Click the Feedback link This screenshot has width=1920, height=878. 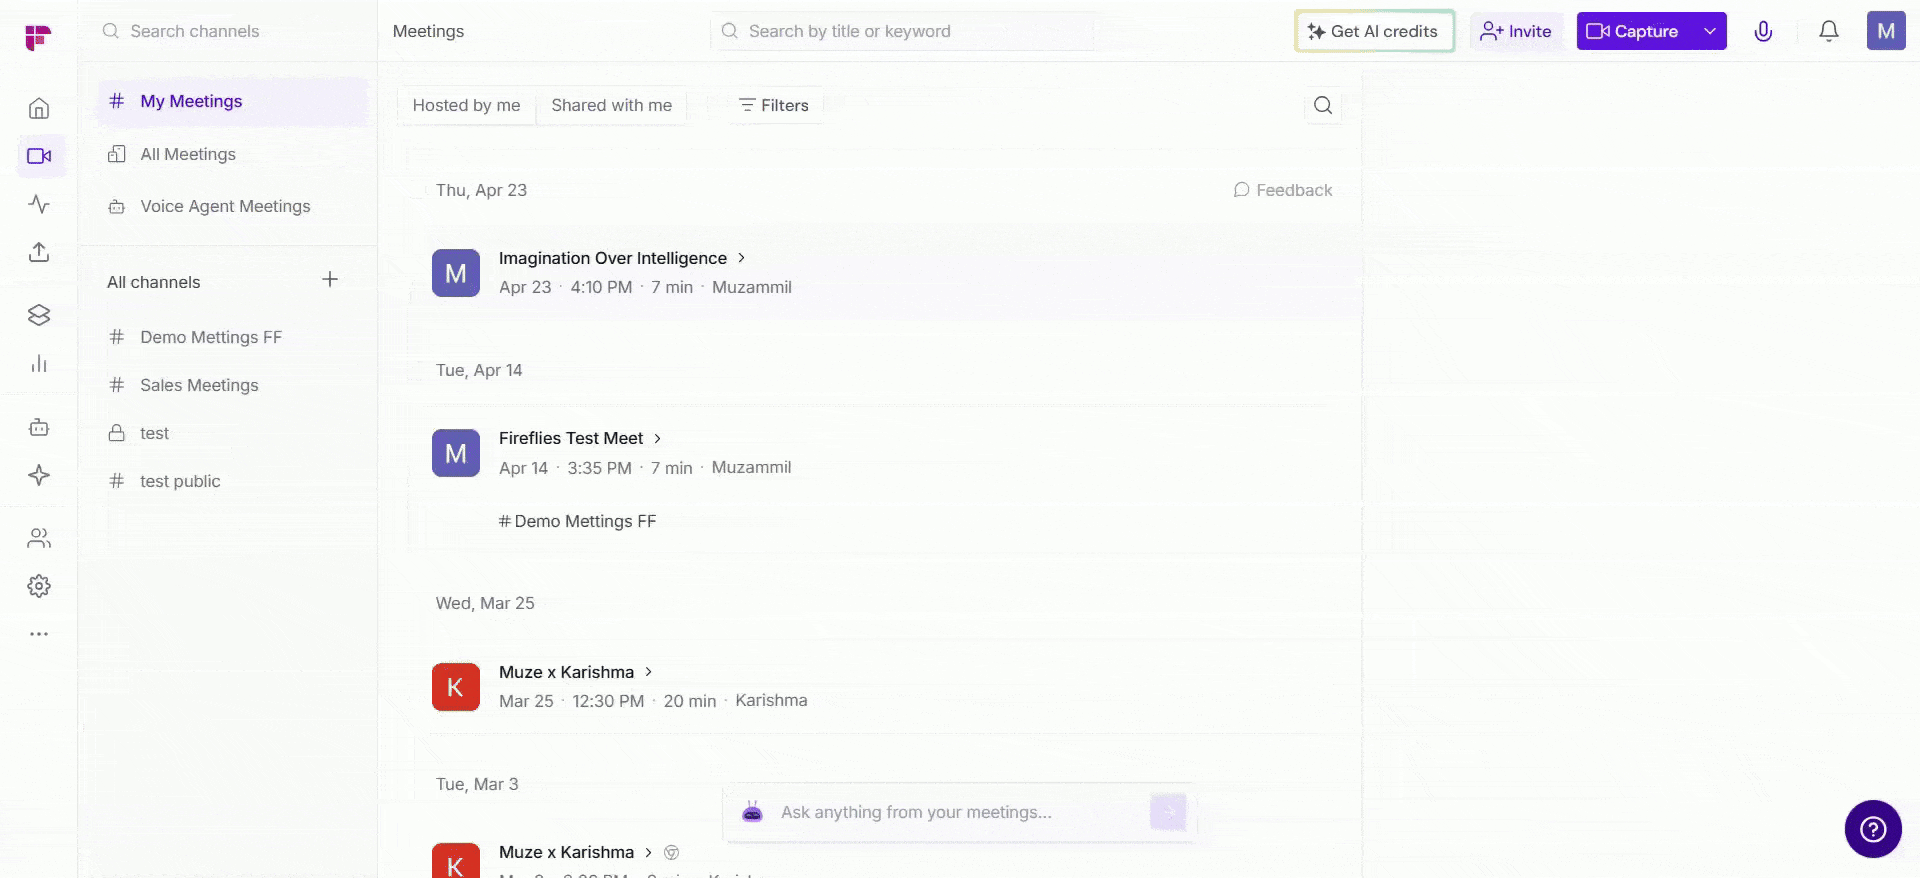1283,190
